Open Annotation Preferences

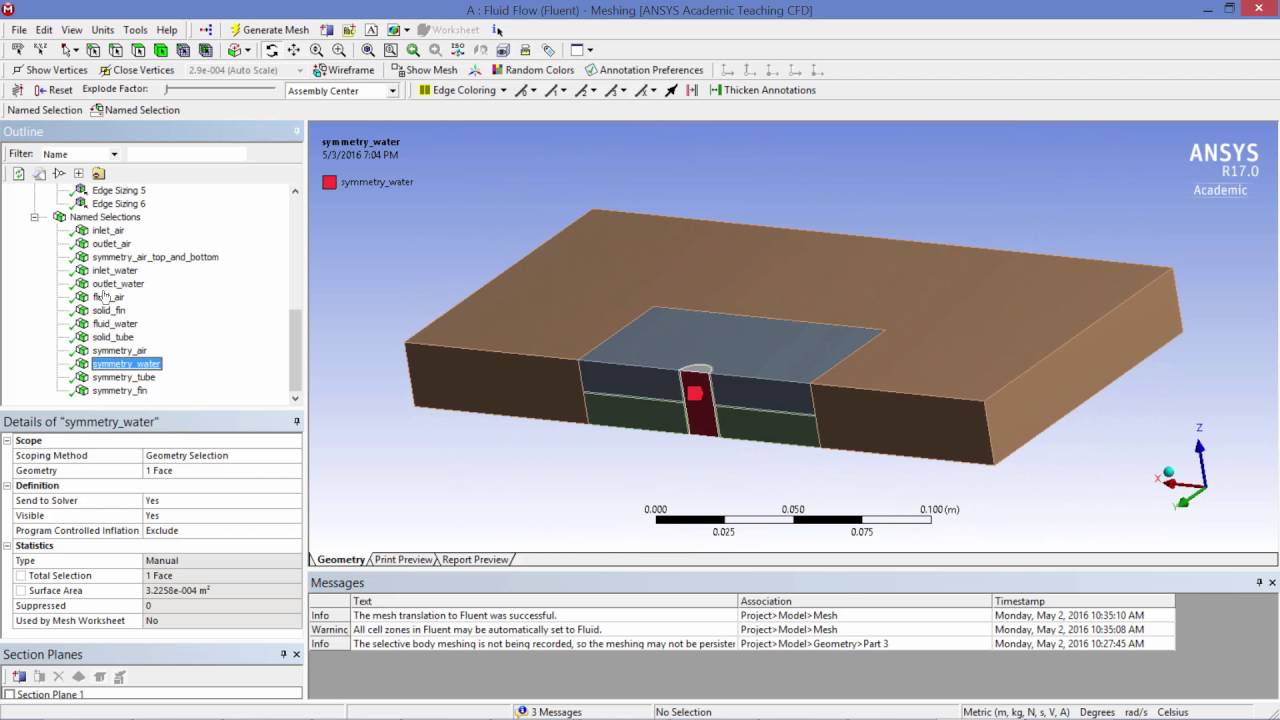tap(644, 70)
